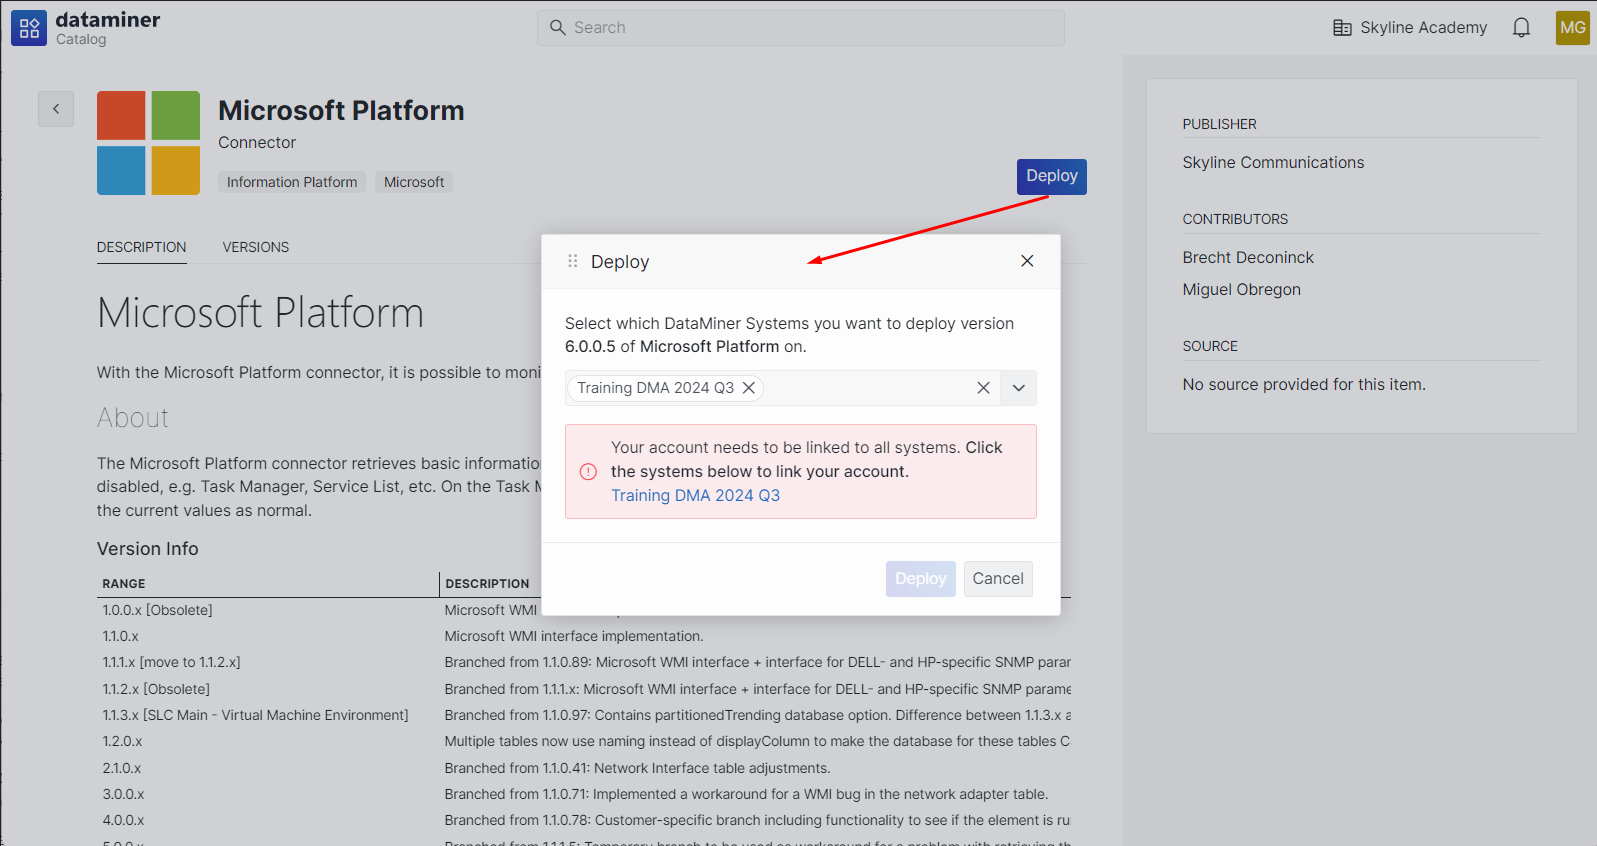
Task: Select the 2.1.0.x range cell
Action: click(x=122, y=768)
